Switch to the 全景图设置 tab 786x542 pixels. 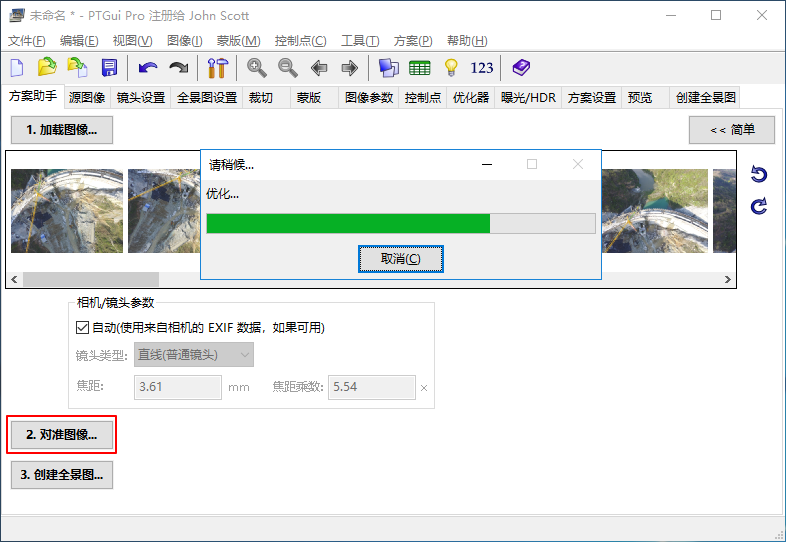[x=207, y=98]
